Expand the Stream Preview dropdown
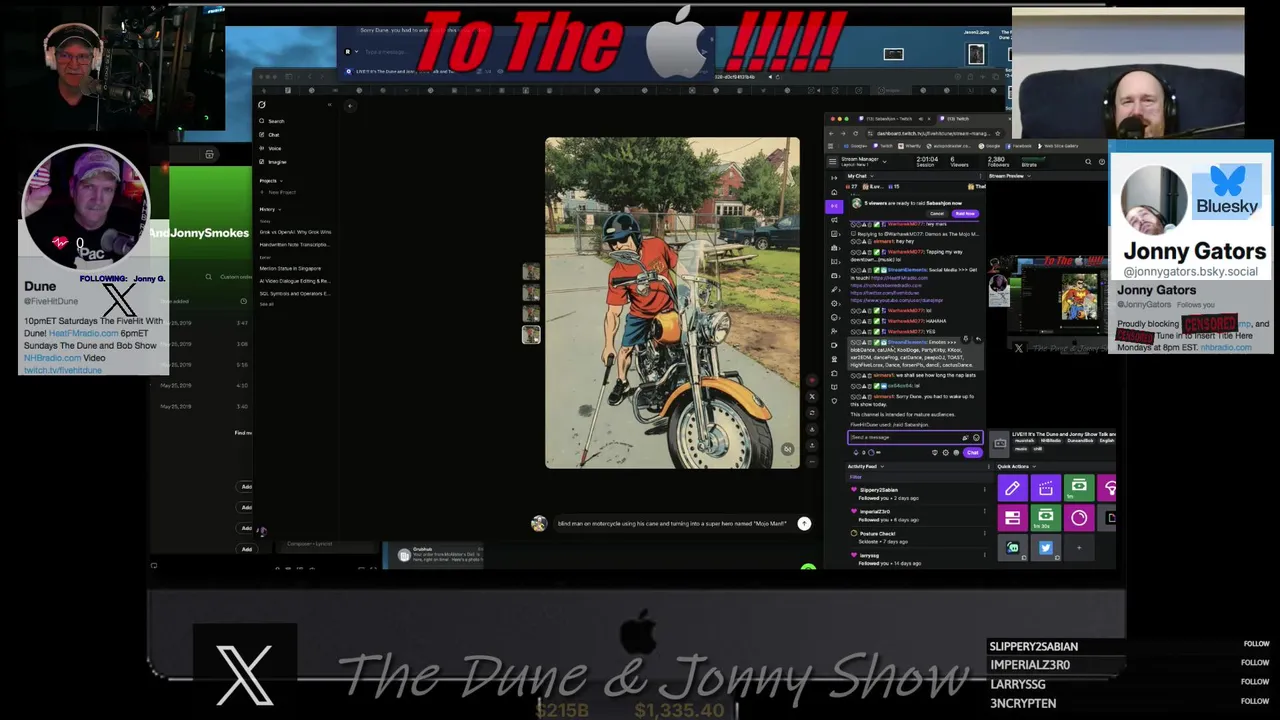1280x720 pixels. point(1029,176)
